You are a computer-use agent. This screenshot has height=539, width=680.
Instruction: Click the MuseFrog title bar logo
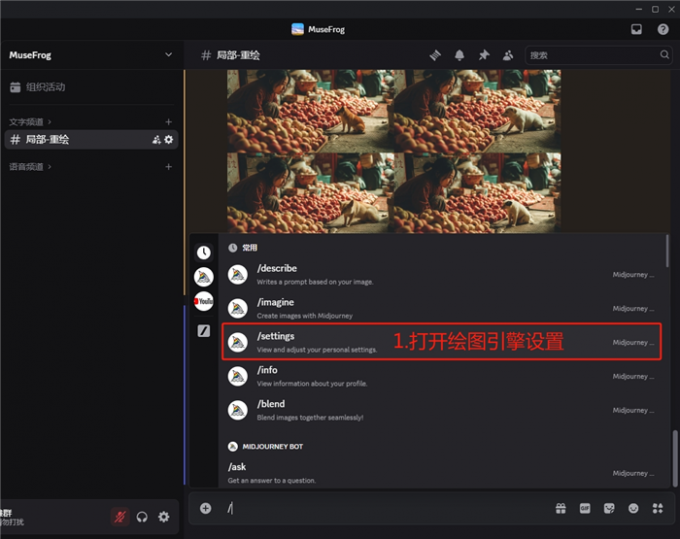(x=298, y=29)
